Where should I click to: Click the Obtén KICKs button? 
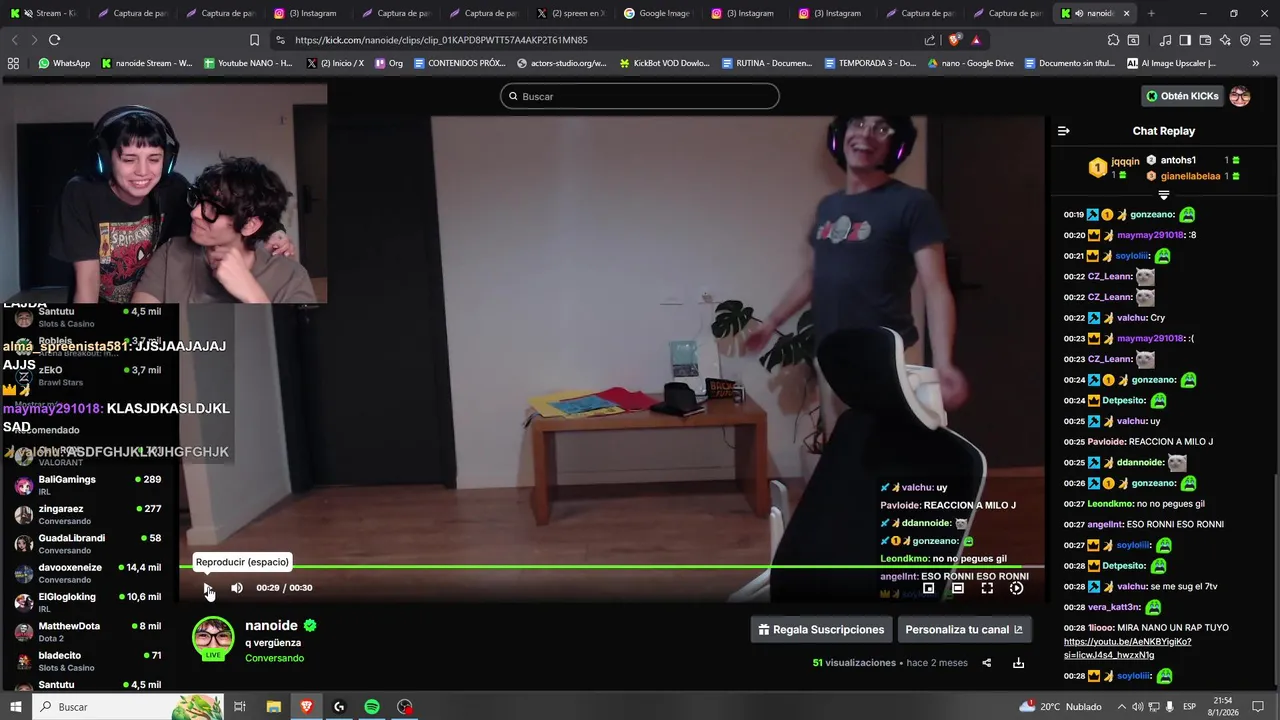coord(1183,96)
